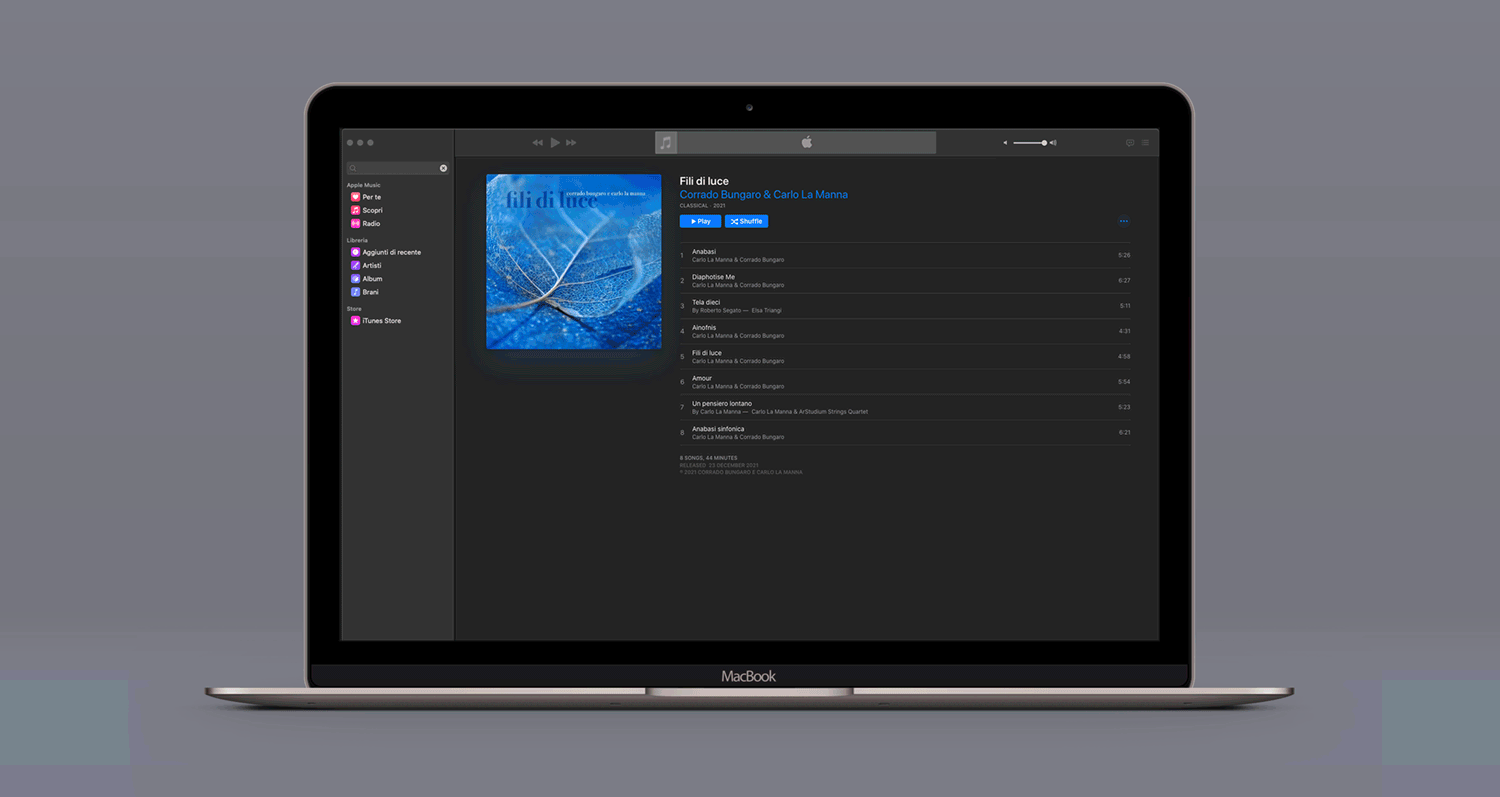Clear the search field with the X

pyautogui.click(x=444, y=168)
